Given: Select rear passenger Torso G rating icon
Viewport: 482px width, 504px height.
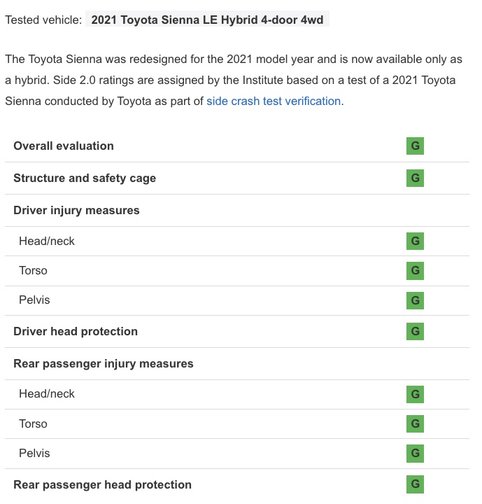Looking at the screenshot, I should pos(415,424).
